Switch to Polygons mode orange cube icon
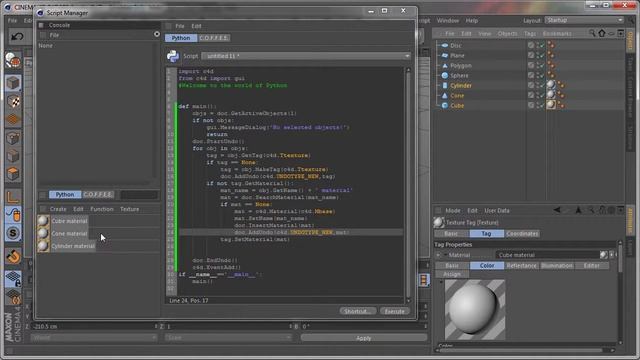Screen dimensions: 640x360 coord(13,174)
